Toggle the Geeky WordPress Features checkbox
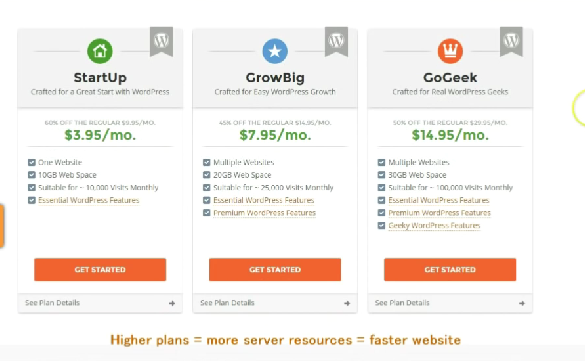 [381, 226]
